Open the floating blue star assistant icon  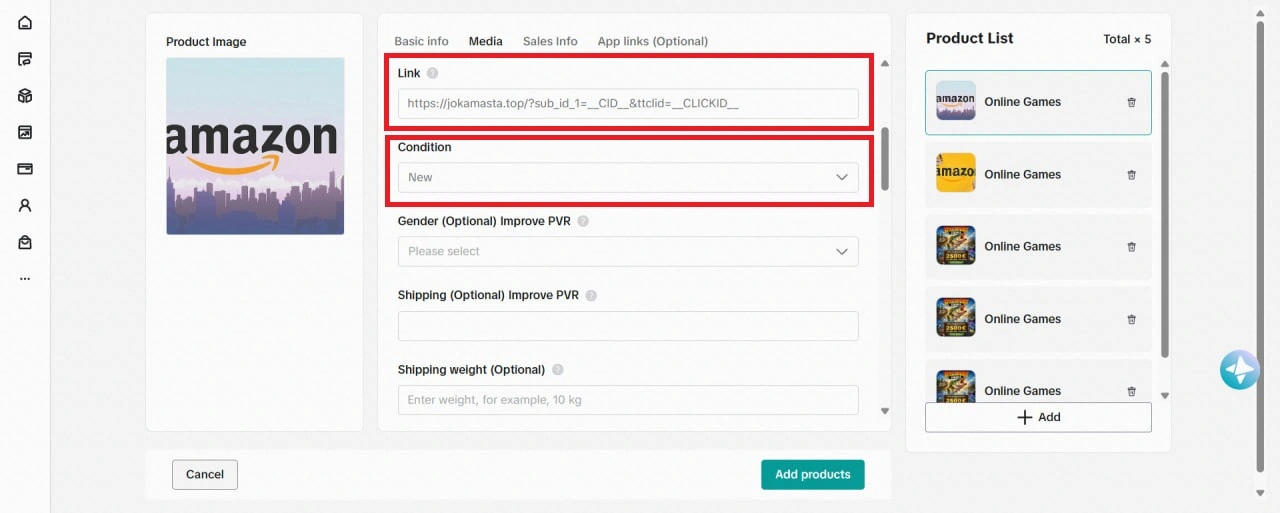[x=1240, y=370]
